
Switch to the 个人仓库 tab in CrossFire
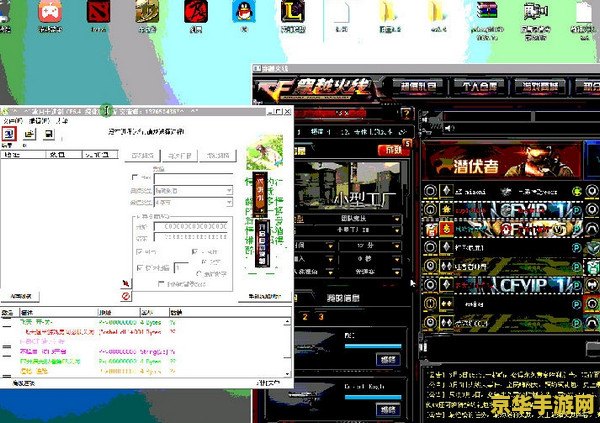[x=479, y=86]
